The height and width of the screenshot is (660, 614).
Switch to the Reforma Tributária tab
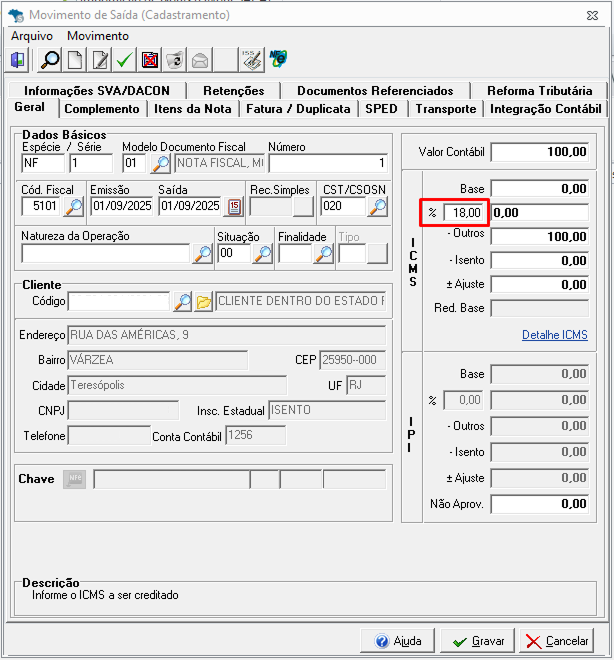pos(540,90)
